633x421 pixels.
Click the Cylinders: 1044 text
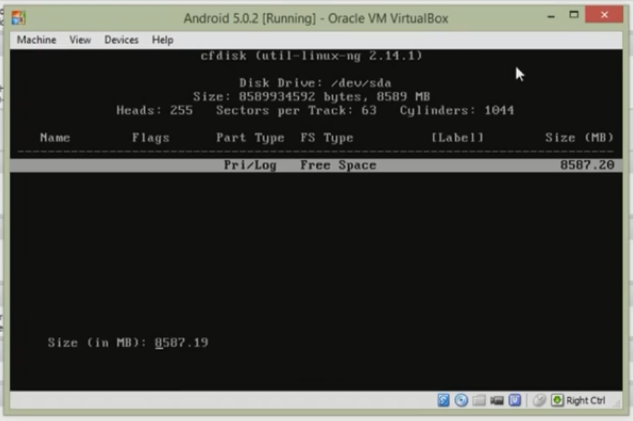(457, 110)
